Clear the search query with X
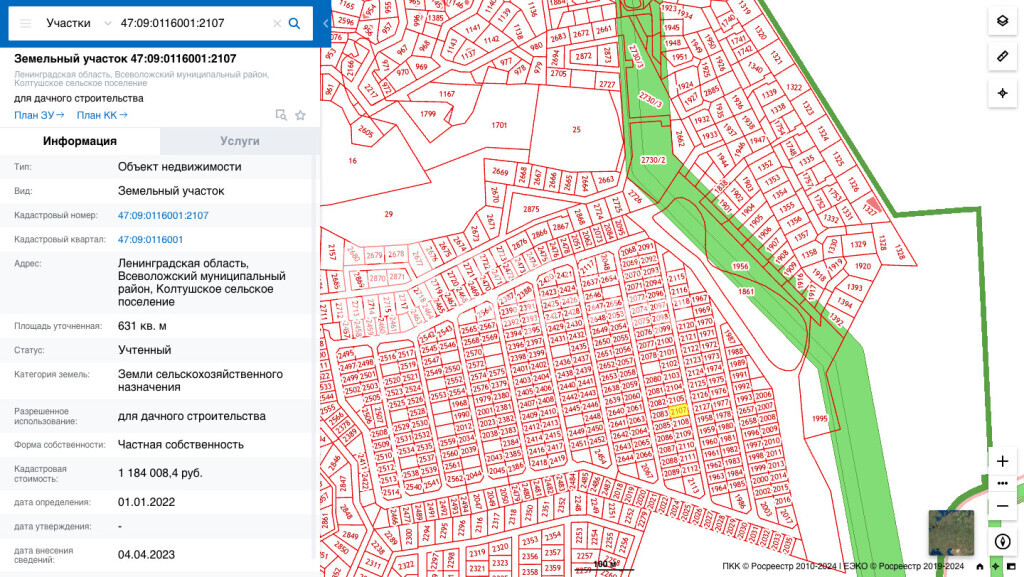The height and width of the screenshot is (577, 1024). point(277,23)
